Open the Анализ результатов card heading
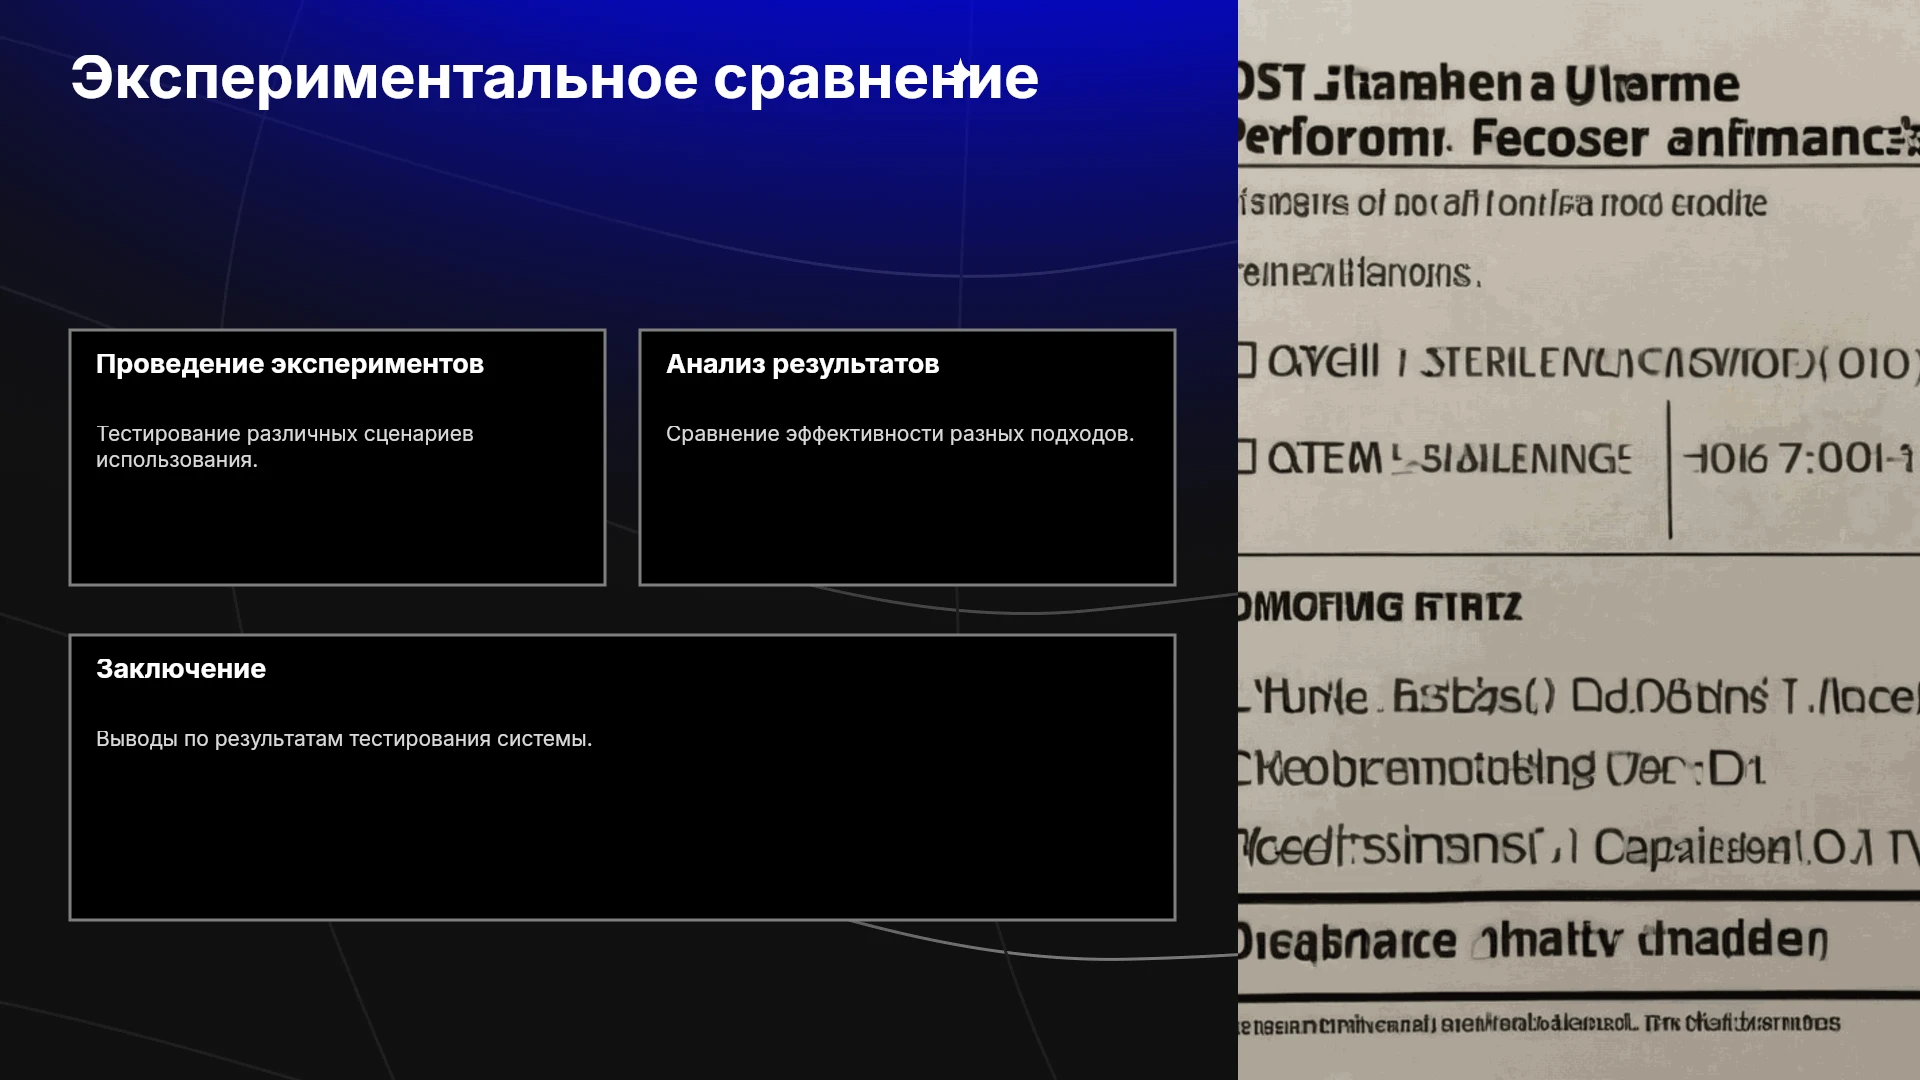Image resolution: width=1920 pixels, height=1080 pixels. 803,364
